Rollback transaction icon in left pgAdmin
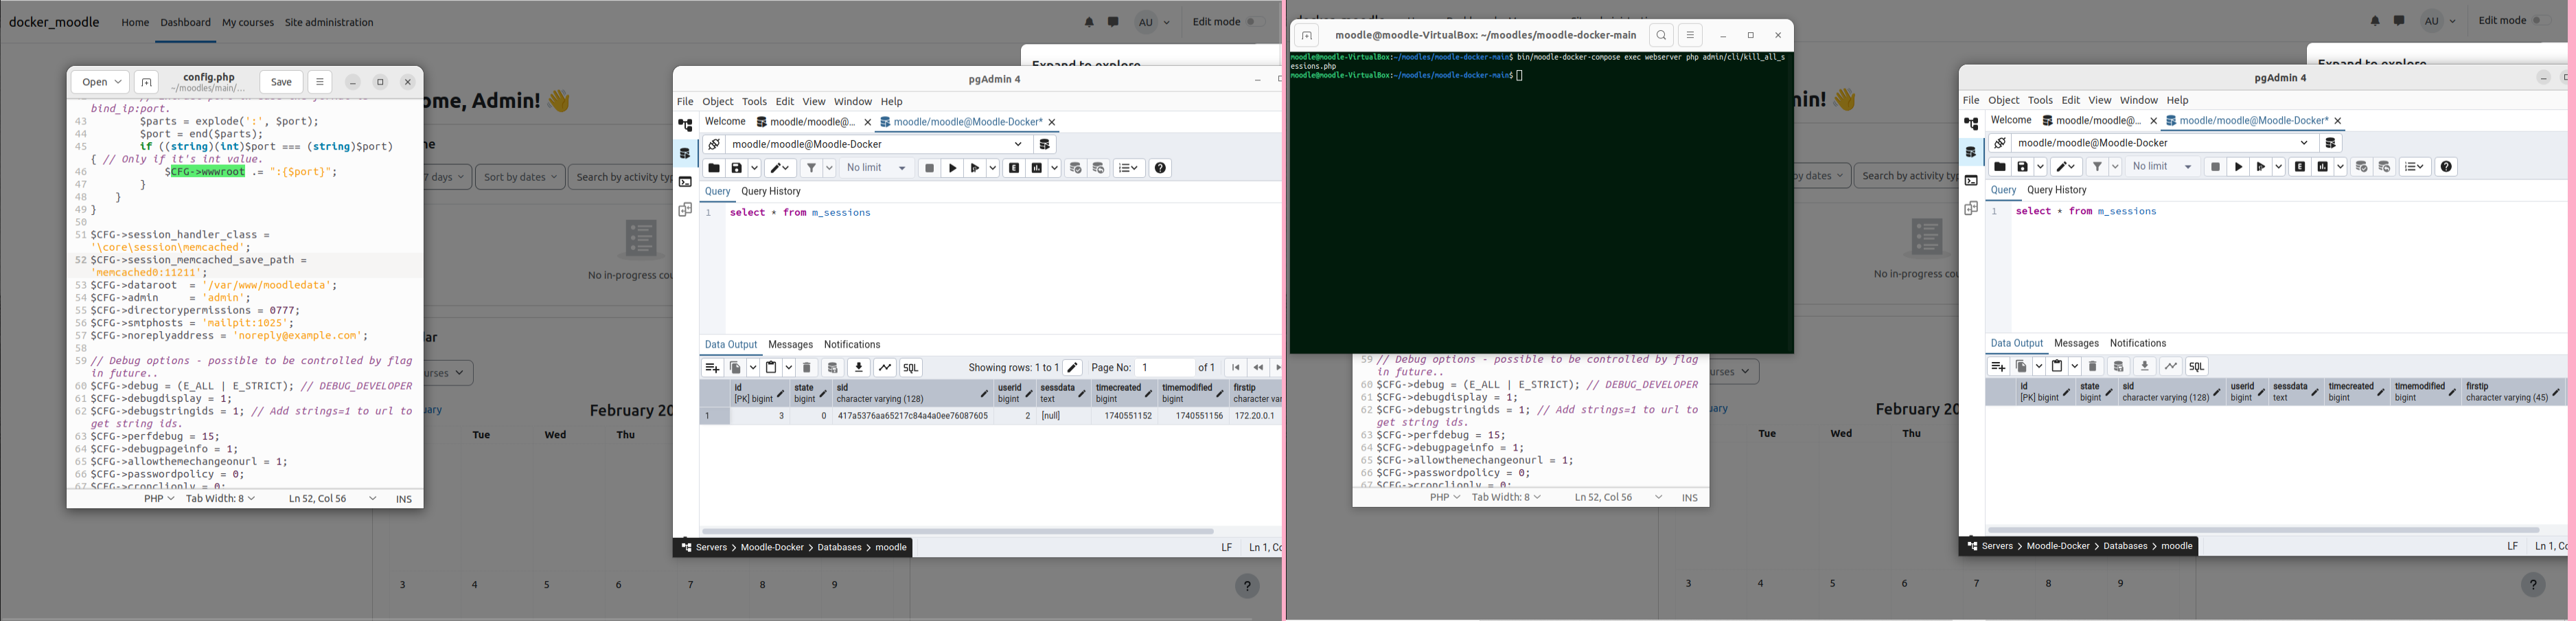This screenshot has width=2576, height=621. coord(1099,168)
